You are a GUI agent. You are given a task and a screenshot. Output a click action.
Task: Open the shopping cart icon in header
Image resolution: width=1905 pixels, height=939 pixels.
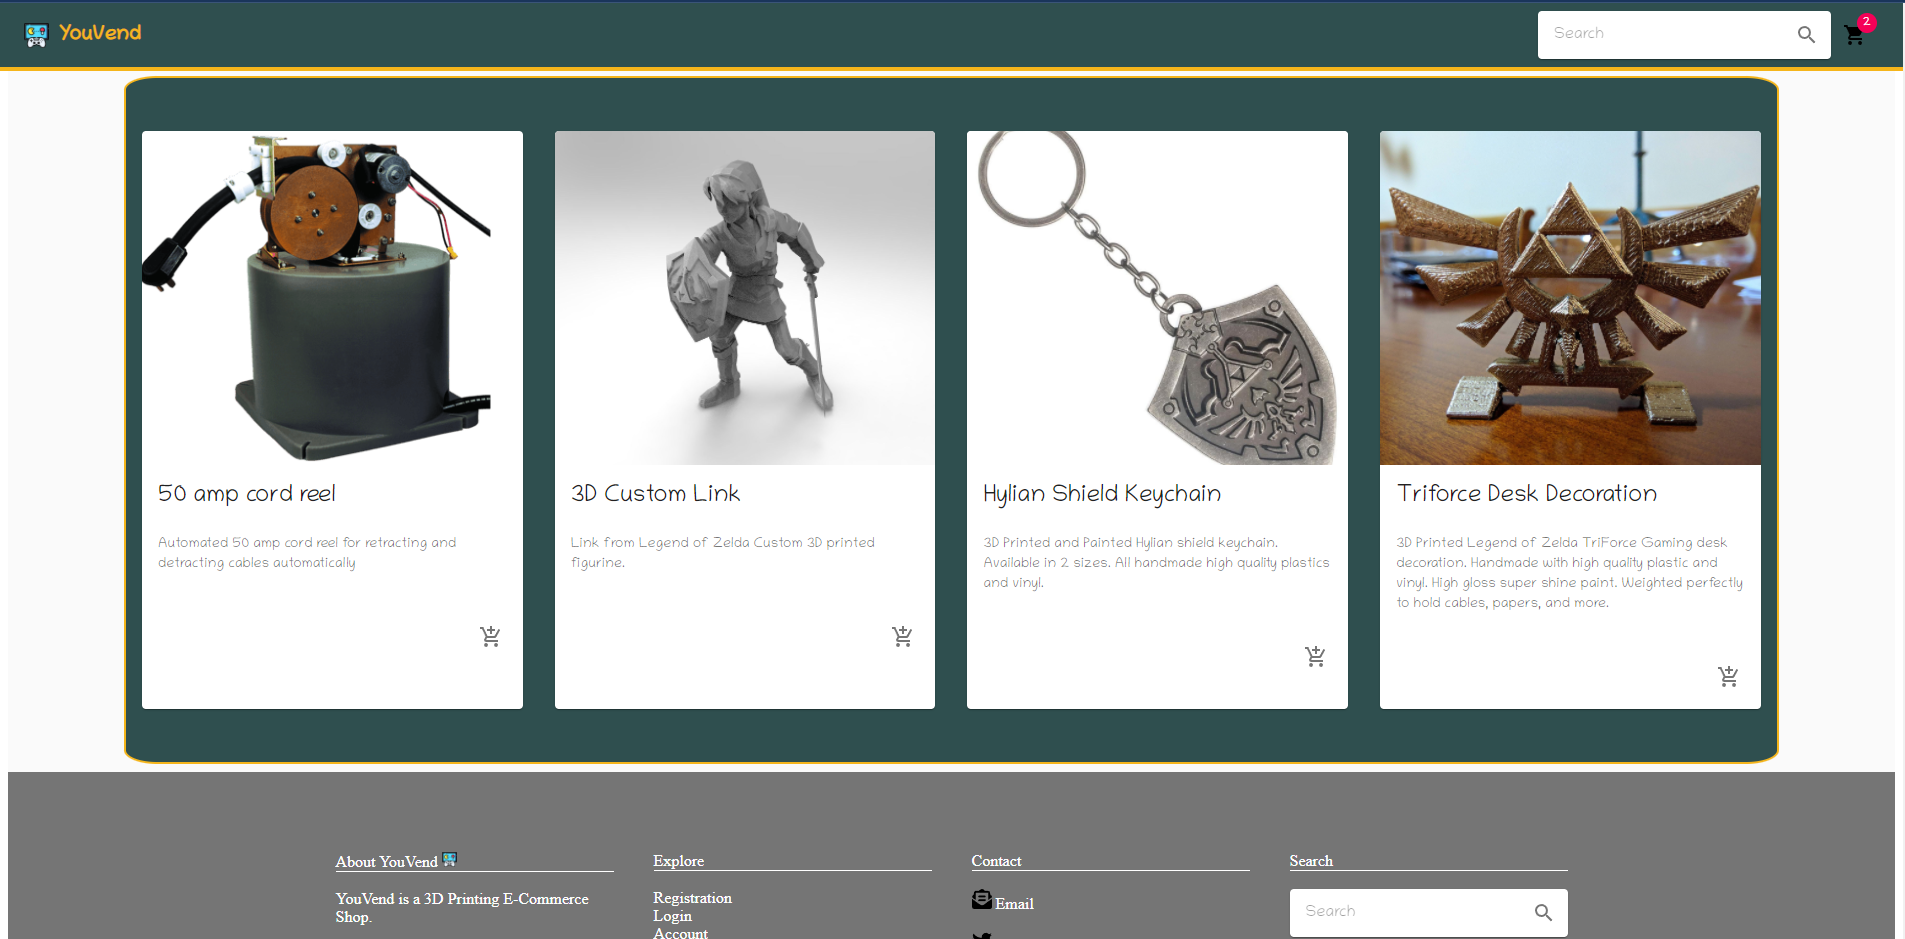1854,36
